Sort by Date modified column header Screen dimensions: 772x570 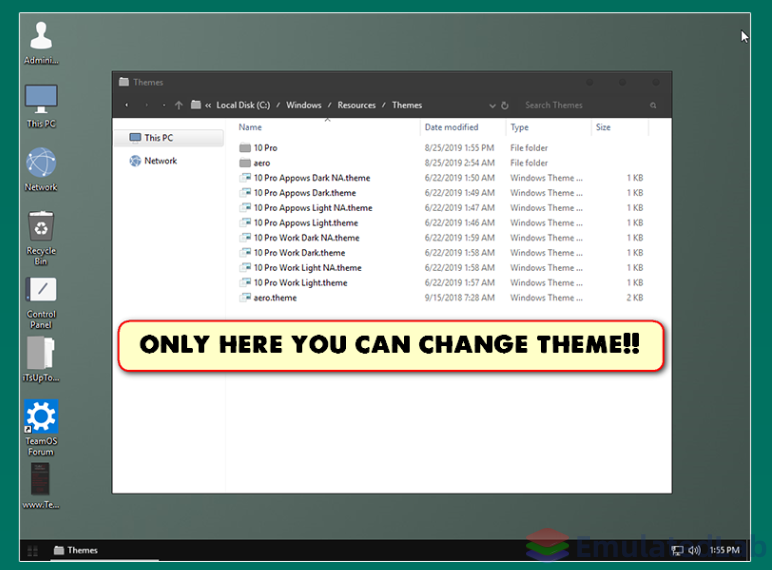(451, 127)
